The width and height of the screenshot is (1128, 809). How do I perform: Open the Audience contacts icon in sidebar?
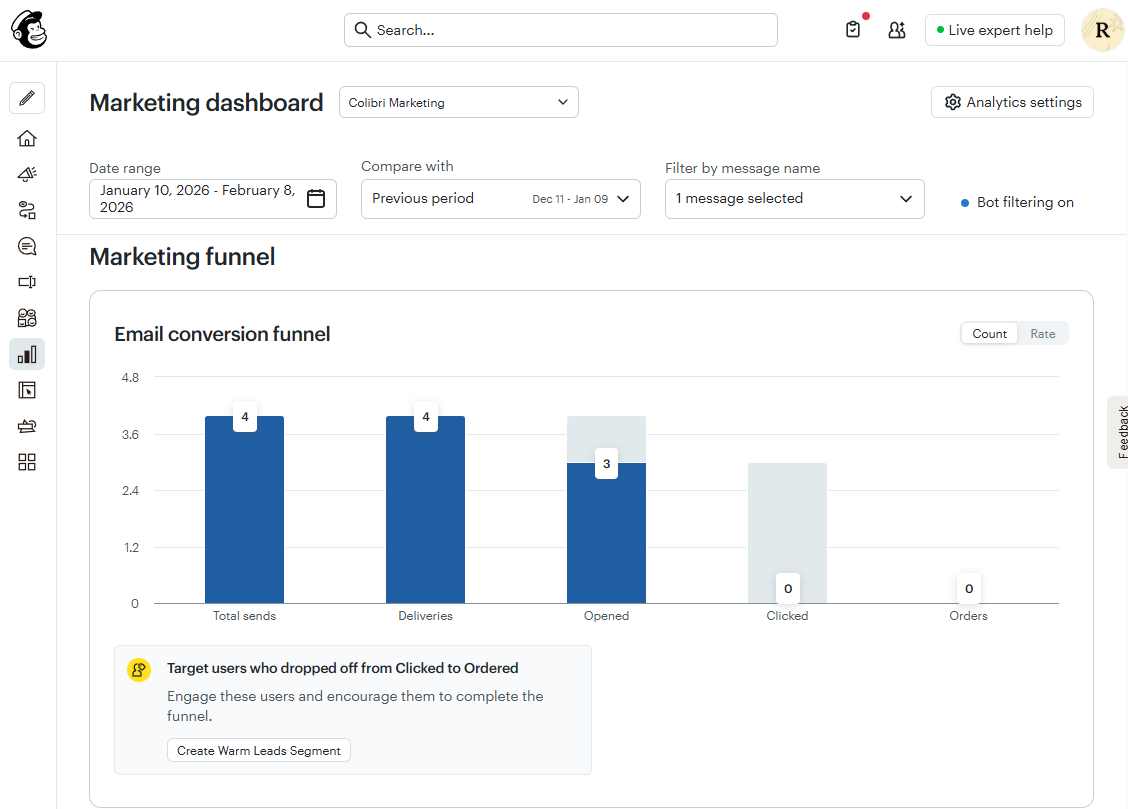pos(27,317)
